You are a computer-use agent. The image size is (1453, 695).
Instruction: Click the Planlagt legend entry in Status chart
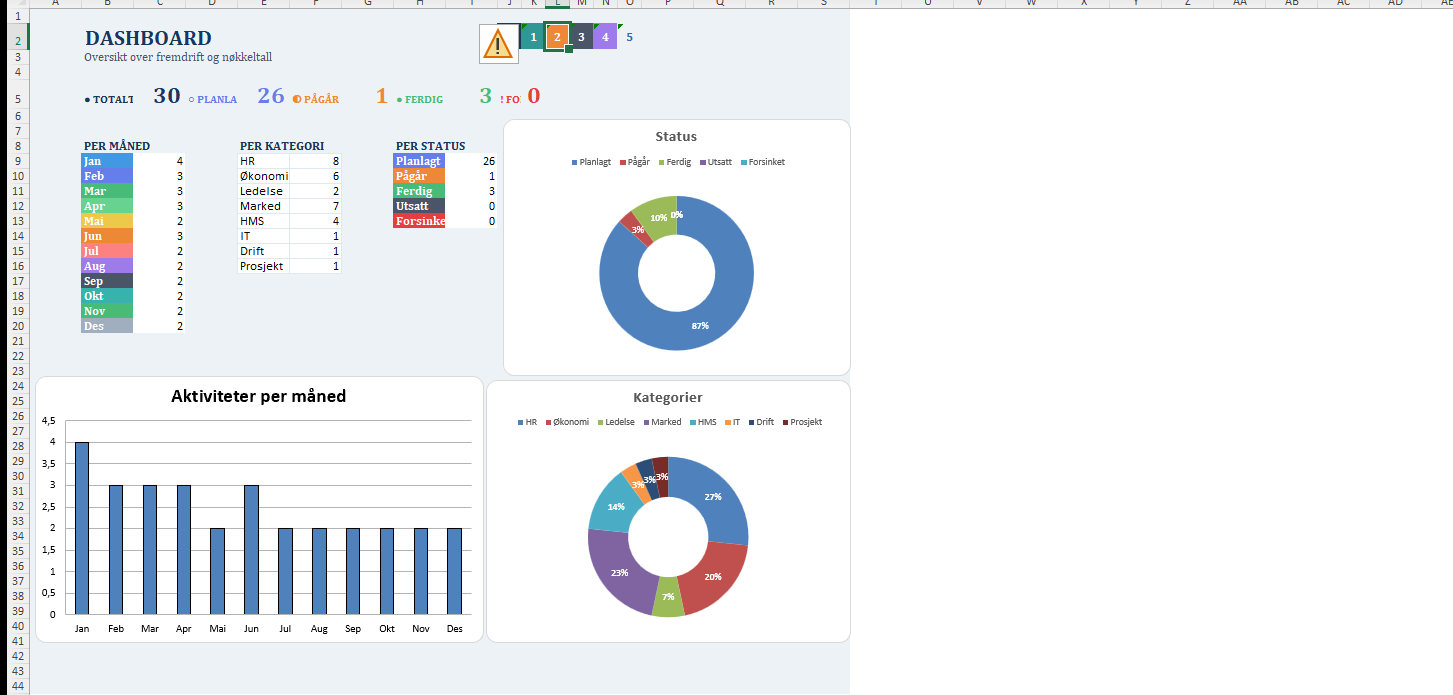coord(594,162)
